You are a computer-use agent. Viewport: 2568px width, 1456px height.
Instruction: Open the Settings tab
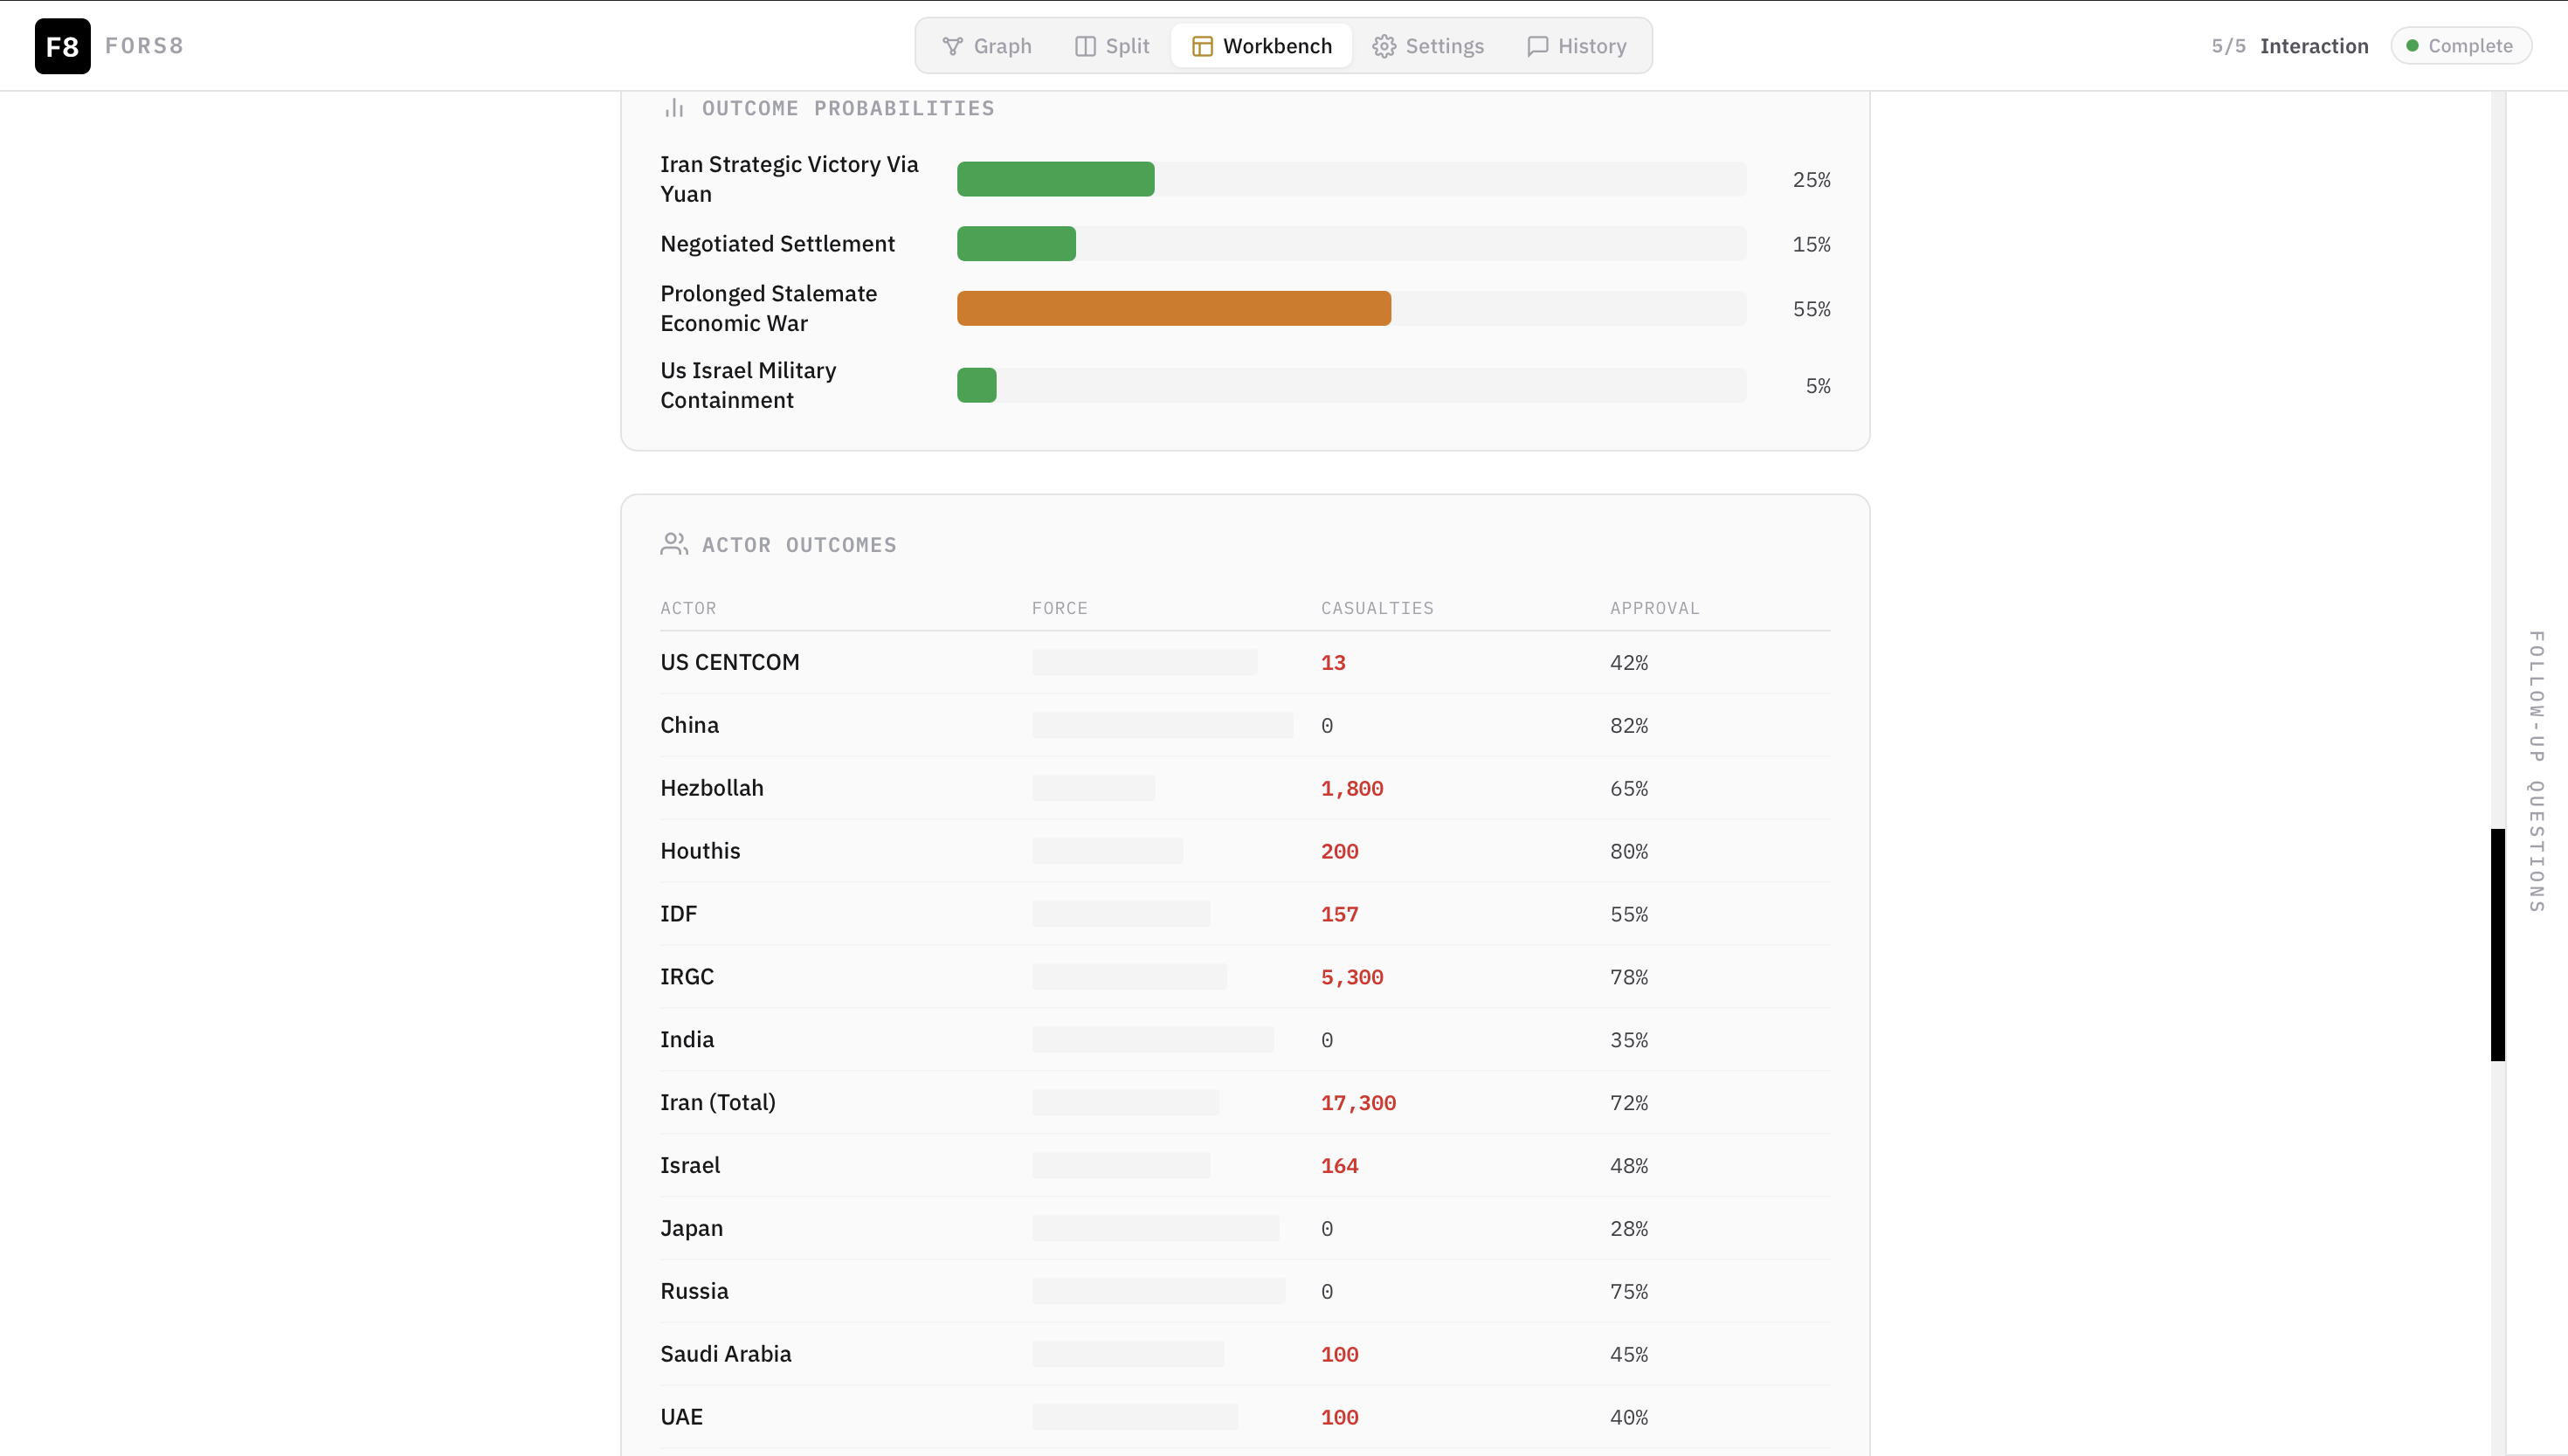[1428, 46]
